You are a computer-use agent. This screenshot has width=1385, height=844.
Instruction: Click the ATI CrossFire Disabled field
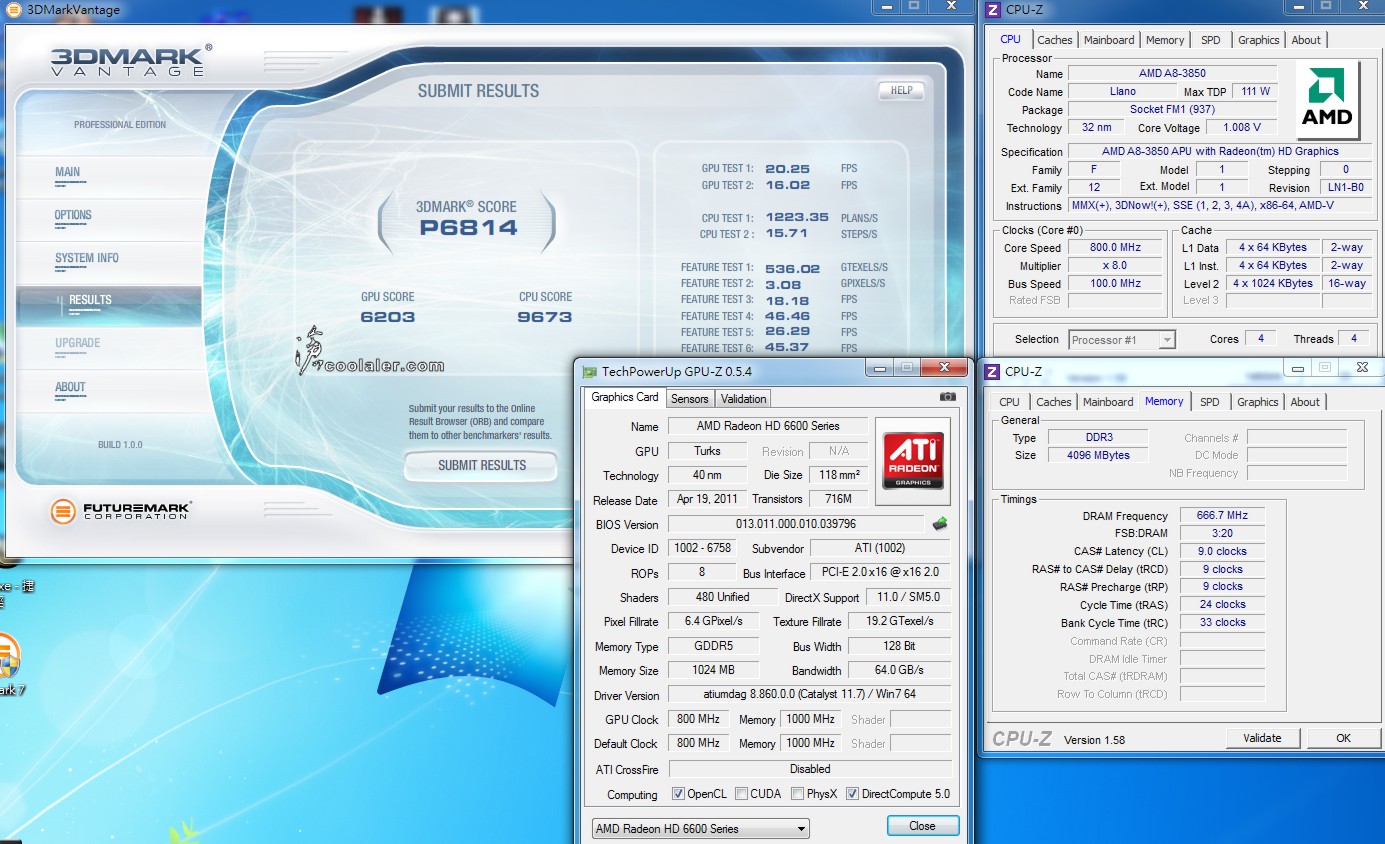coord(810,769)
